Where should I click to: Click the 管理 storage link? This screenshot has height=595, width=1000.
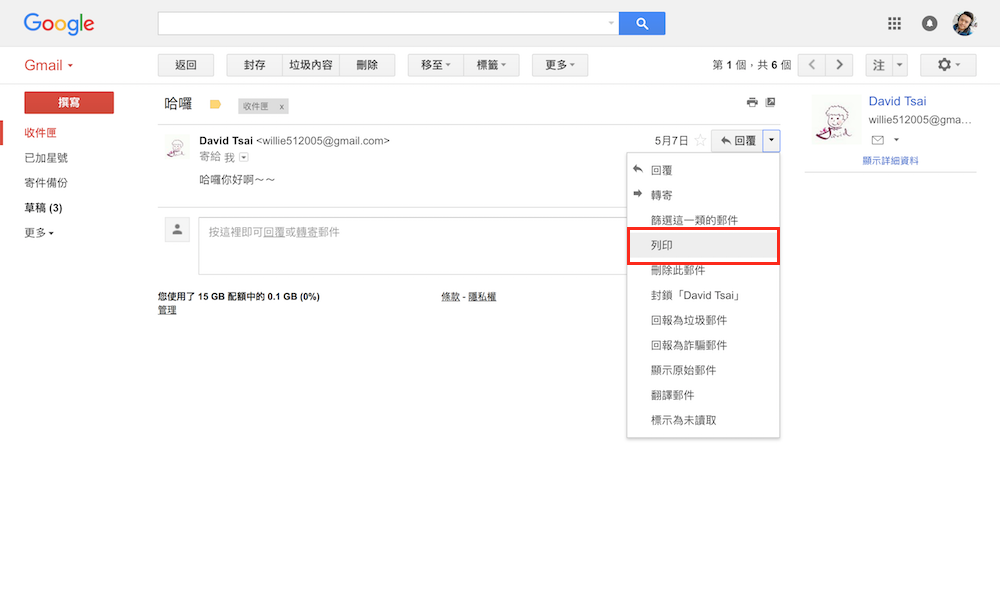coord(167,310)
